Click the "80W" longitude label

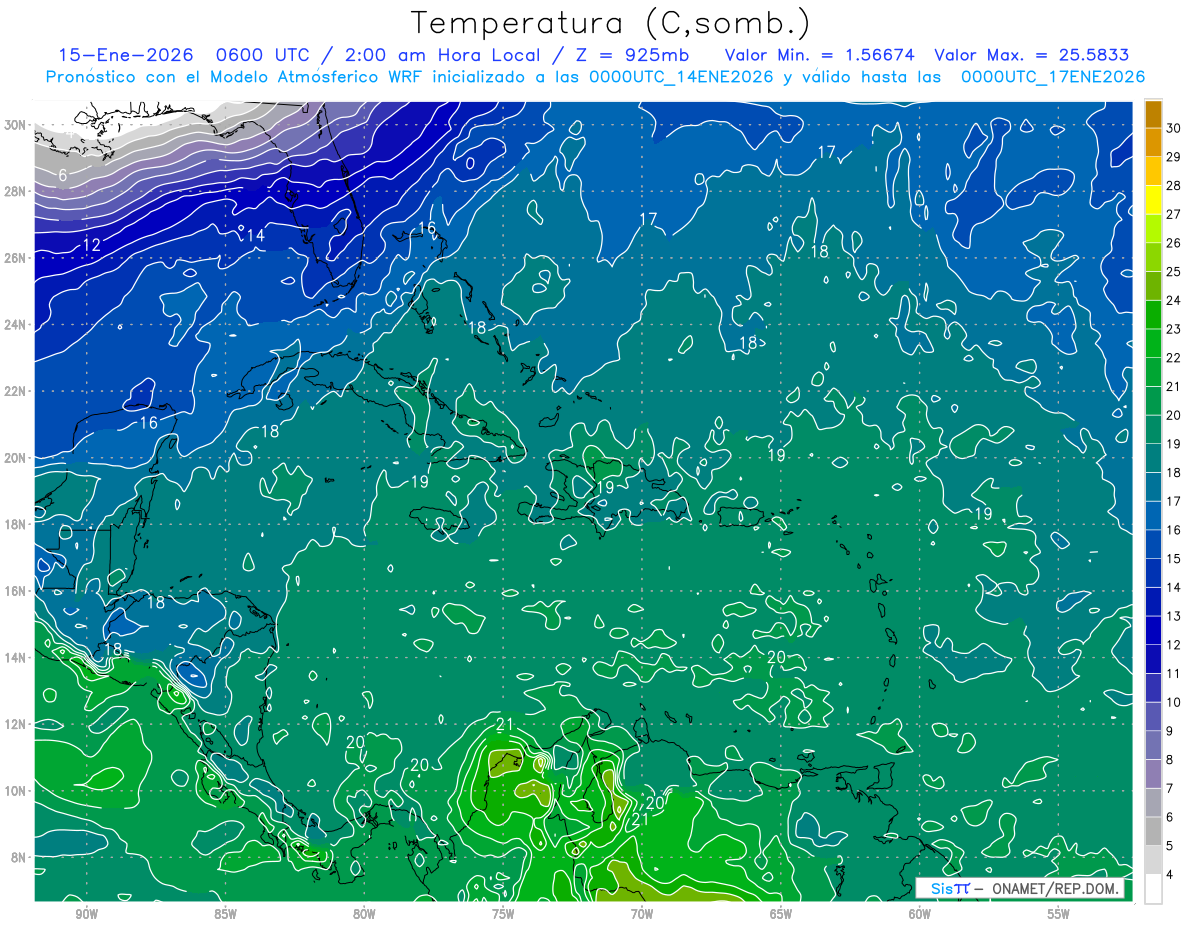coord(364,914)
